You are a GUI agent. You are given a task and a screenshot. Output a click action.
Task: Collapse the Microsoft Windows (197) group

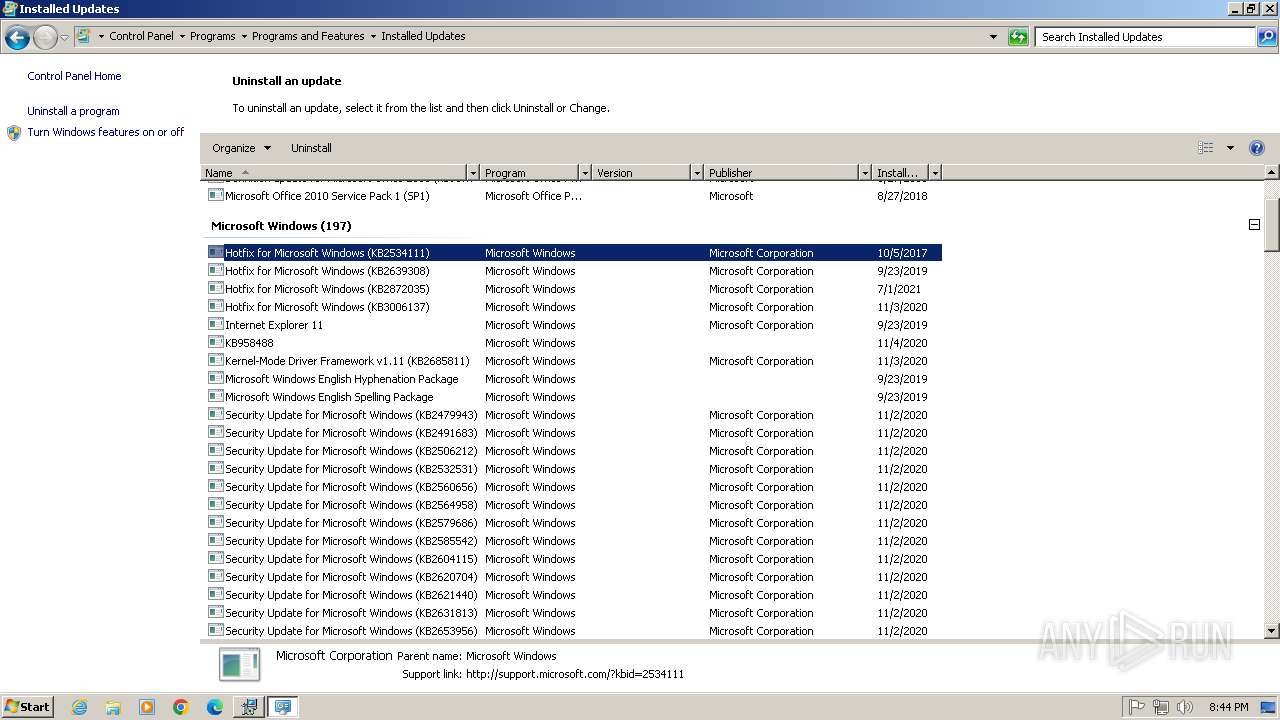[1254, 225]
